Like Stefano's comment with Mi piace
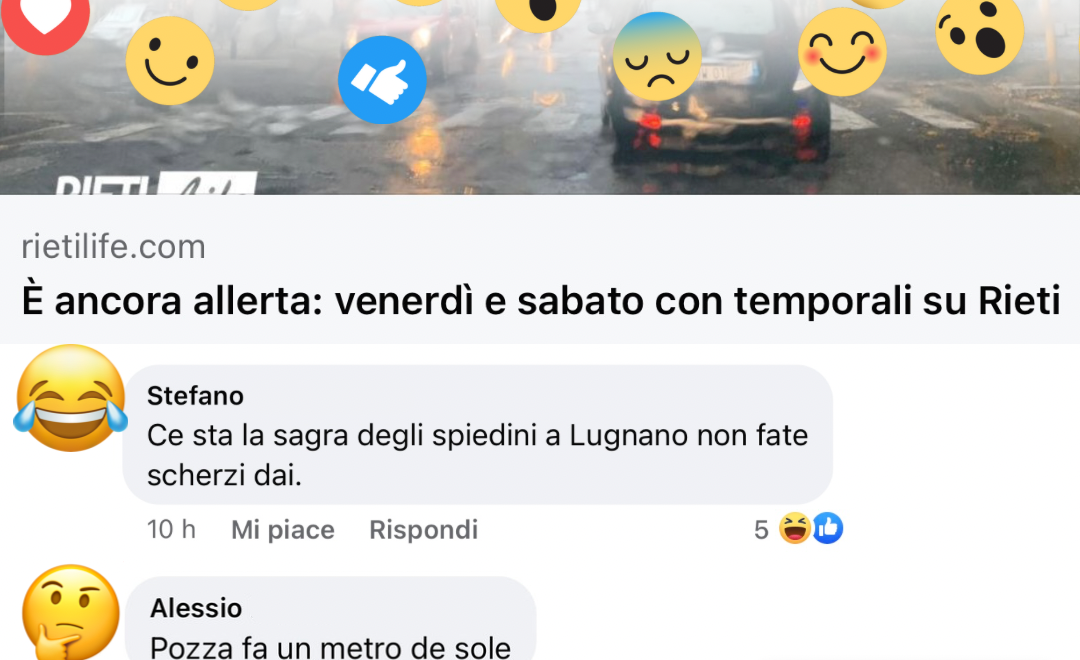Viewport: 1080px width, 660px height. point(282,530)
